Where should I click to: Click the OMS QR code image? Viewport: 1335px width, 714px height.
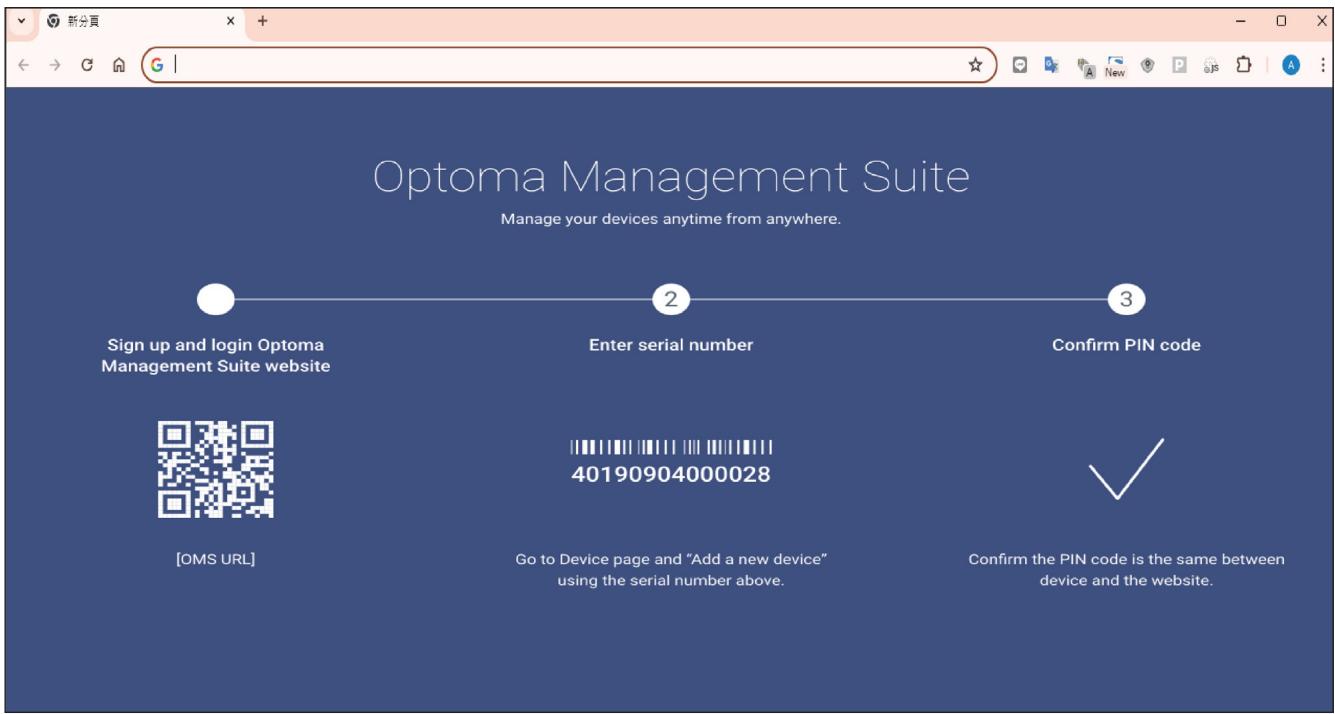[216, 469]
